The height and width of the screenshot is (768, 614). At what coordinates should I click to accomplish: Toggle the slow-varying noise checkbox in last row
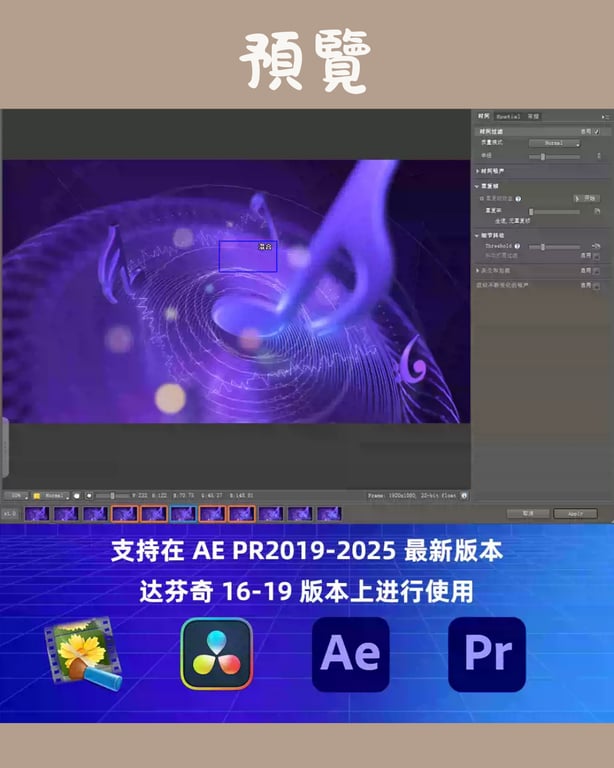(596, 286)
